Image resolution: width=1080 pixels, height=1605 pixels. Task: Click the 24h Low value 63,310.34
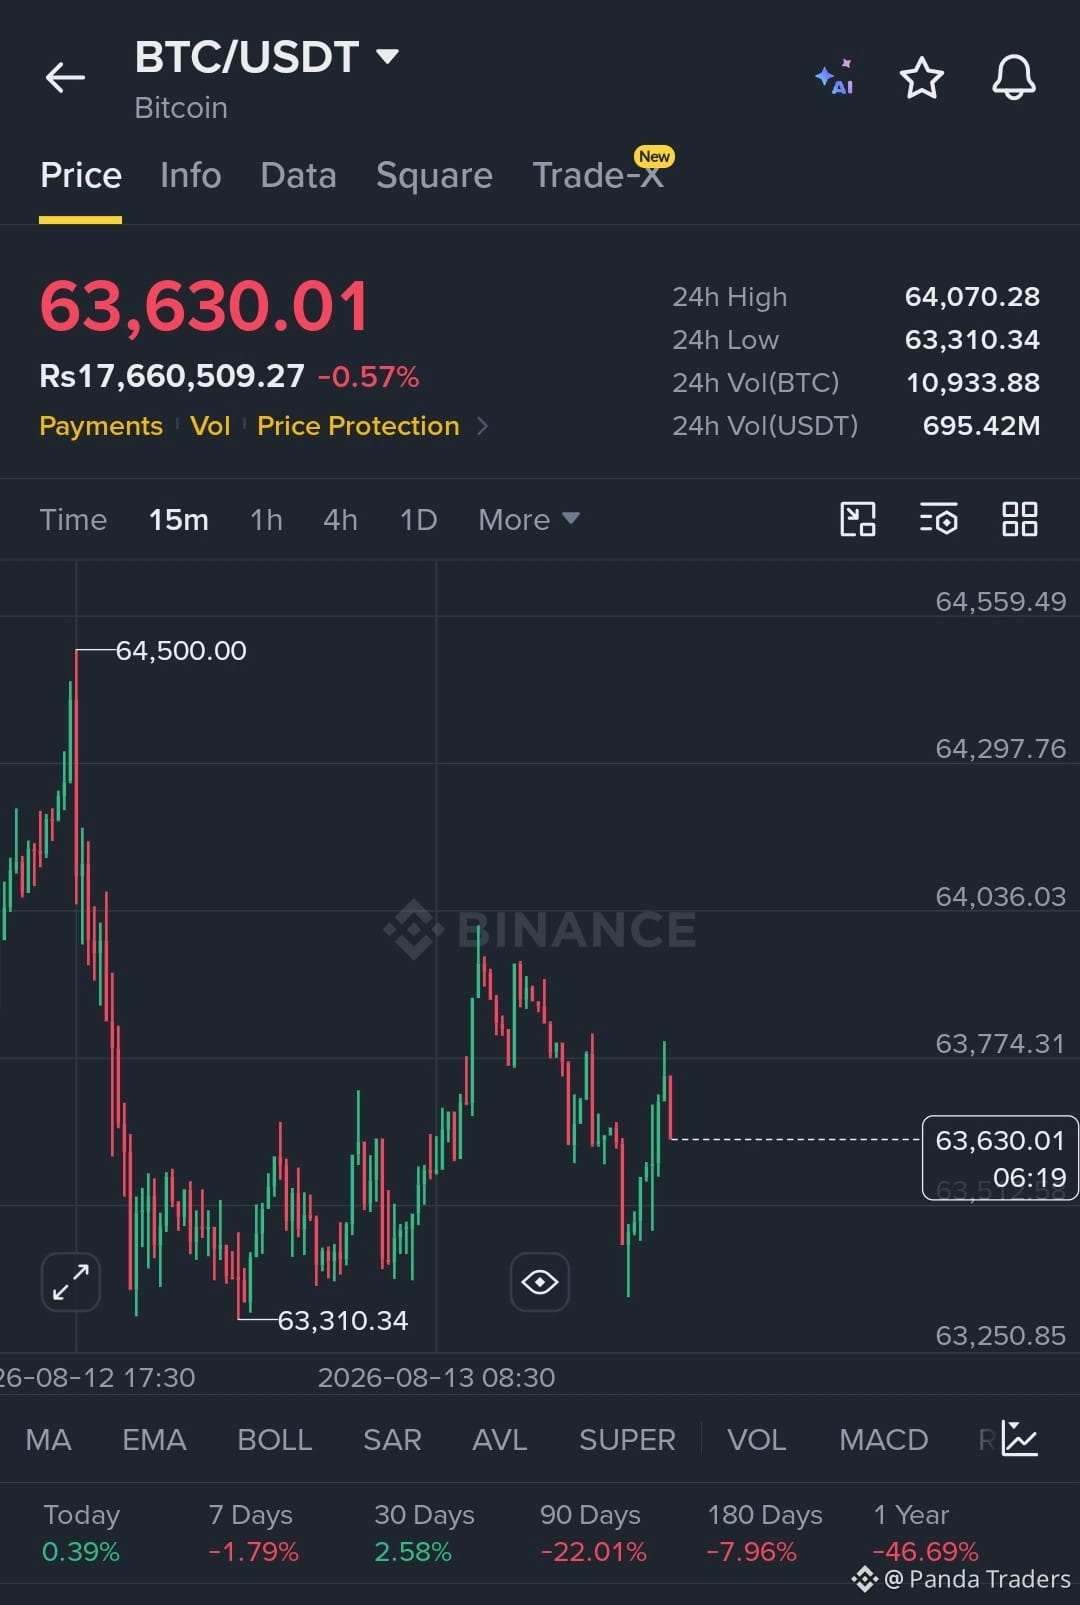tap(972, 340)
